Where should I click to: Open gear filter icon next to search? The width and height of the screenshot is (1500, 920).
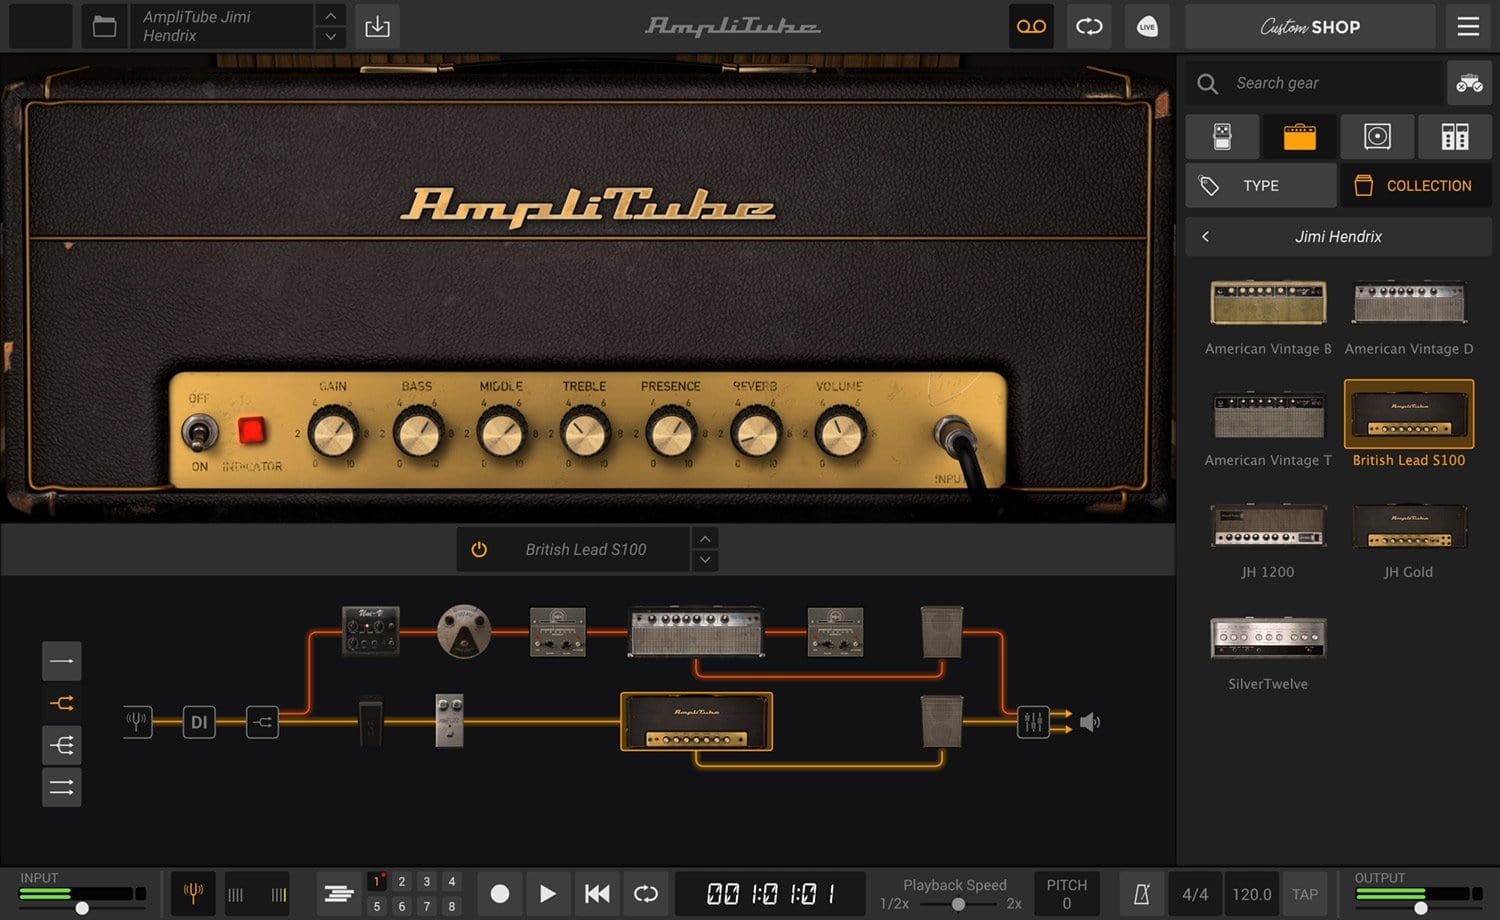click(1469, 83)
